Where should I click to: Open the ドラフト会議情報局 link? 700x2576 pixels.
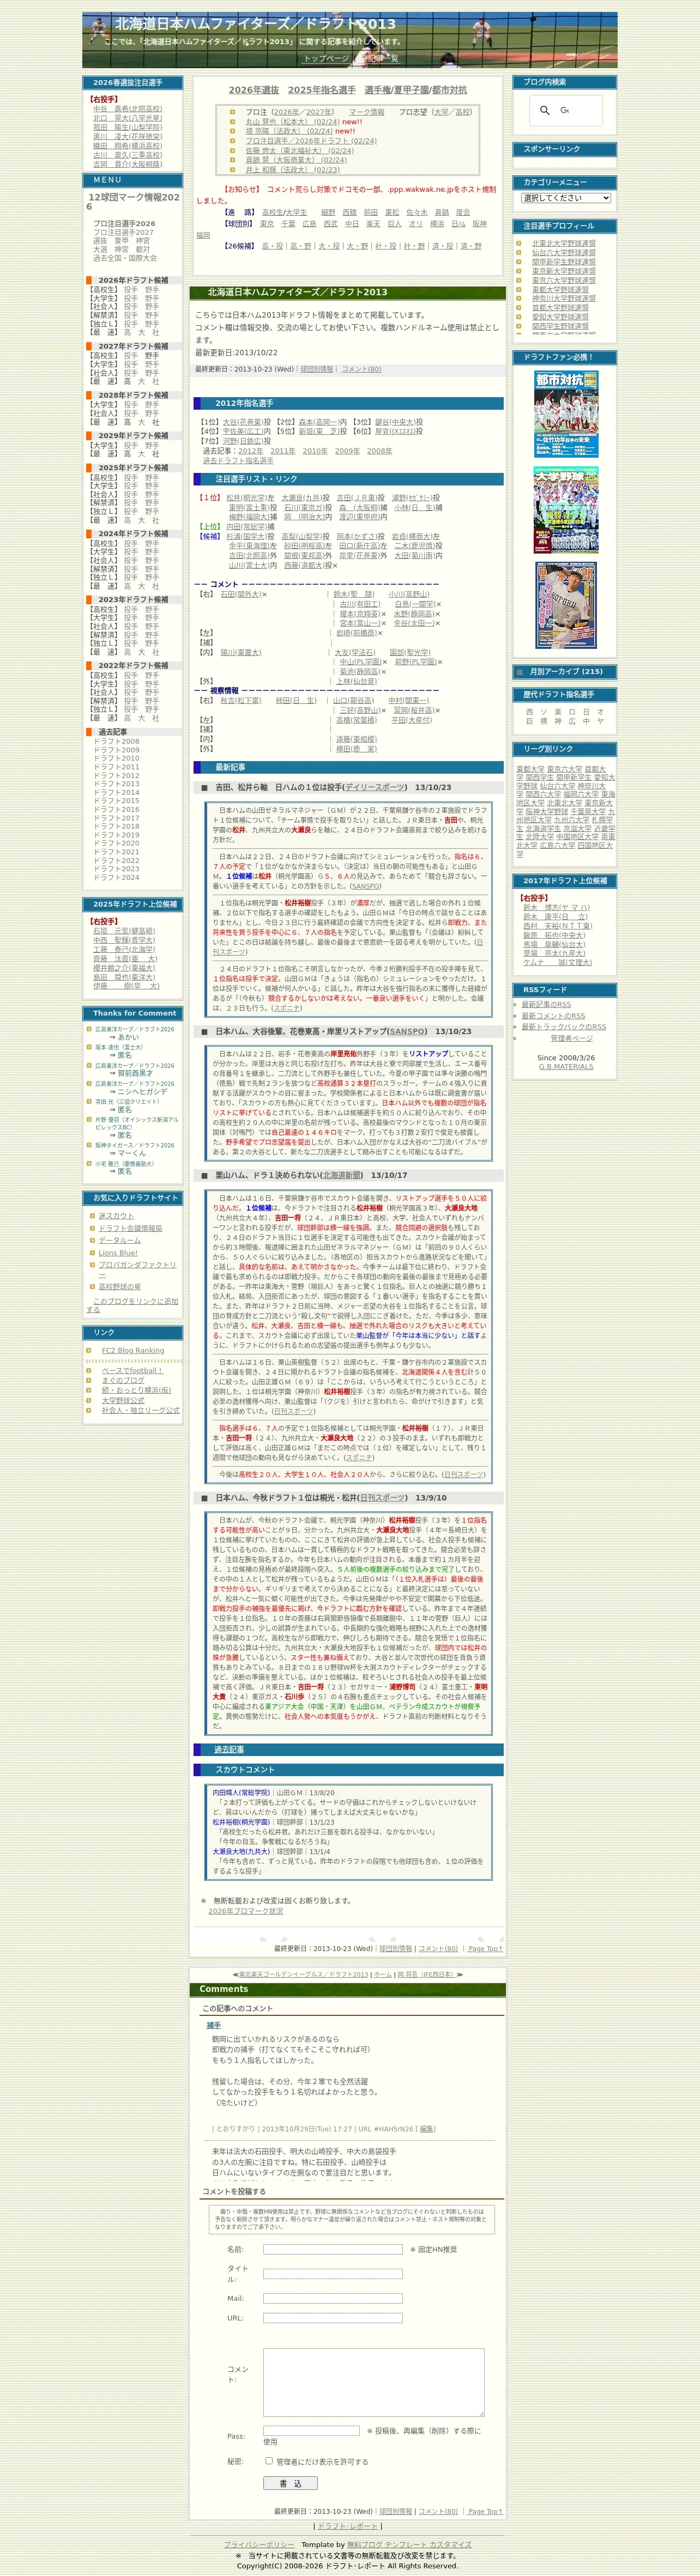pos(130,1228)
